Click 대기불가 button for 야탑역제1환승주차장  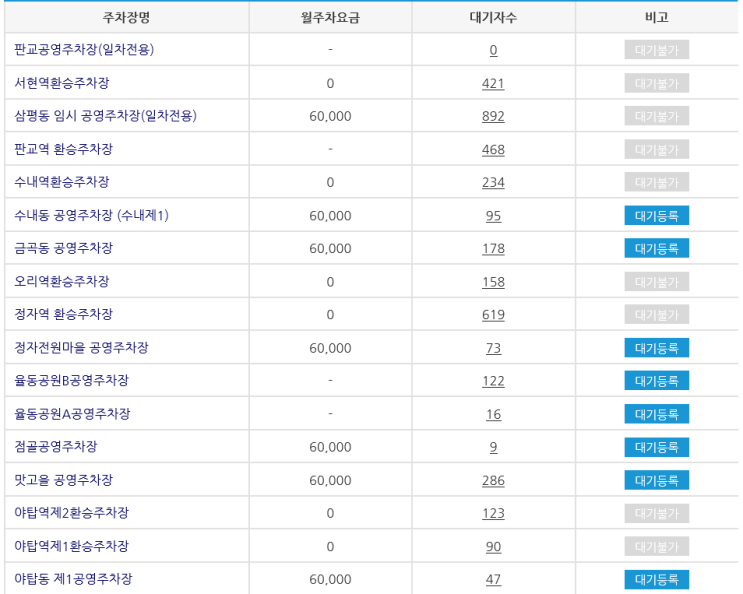pyautogui.click(x=656, y=546)
